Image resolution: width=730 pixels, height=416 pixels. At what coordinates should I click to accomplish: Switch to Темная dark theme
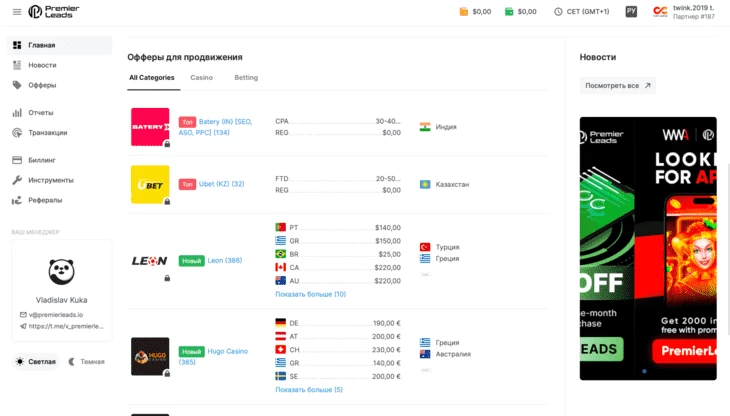tap(87, 362)
